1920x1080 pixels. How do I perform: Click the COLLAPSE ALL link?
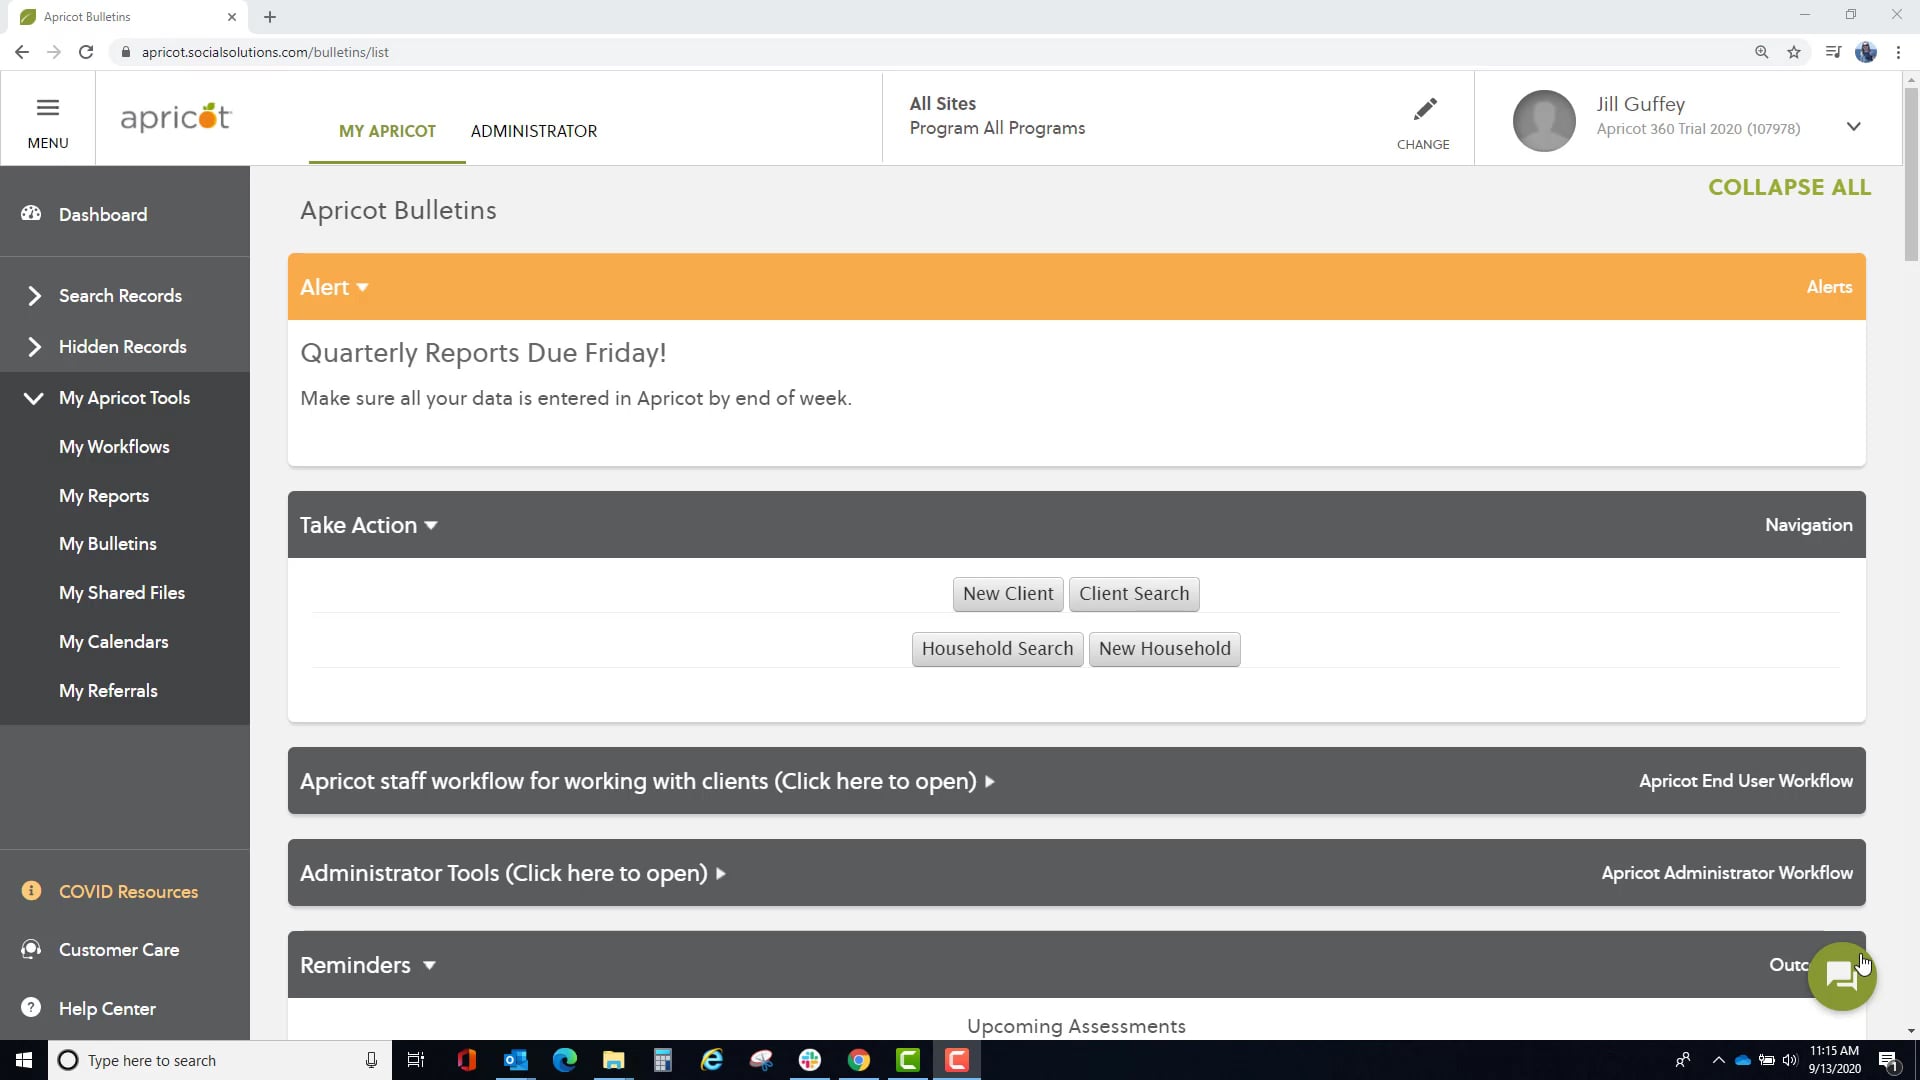coord(1789,188)
